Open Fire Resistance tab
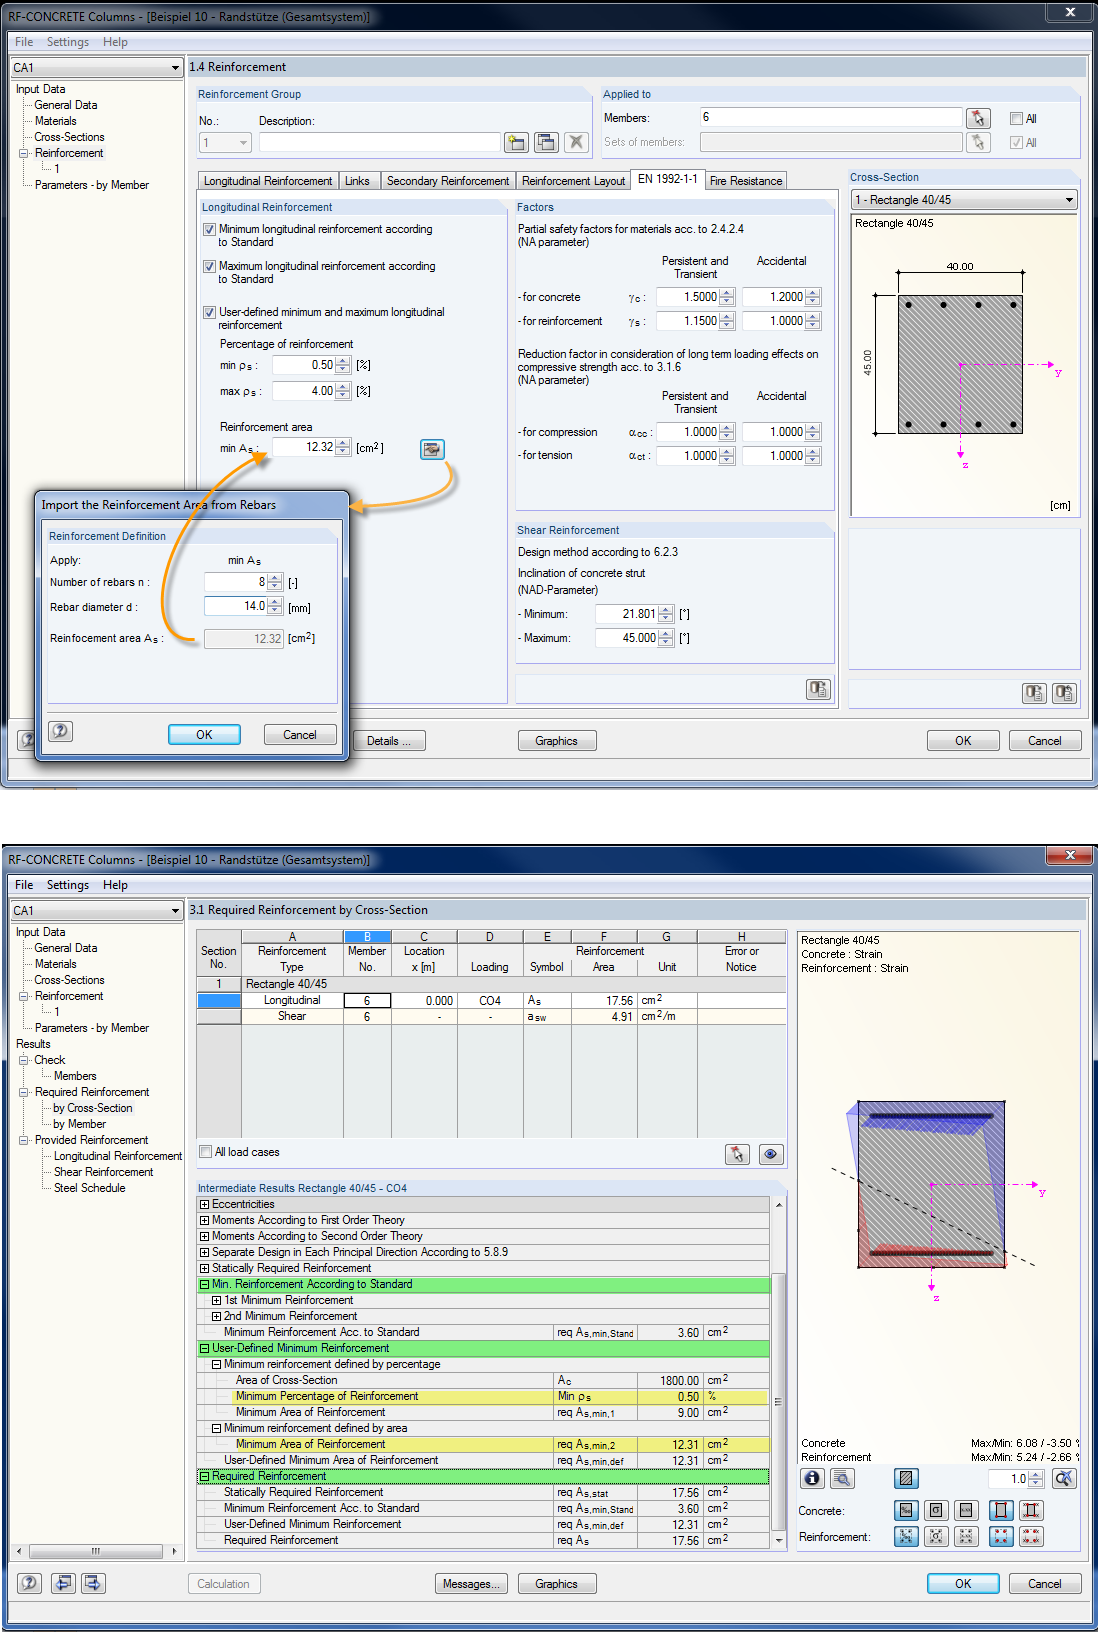Image resolution: width=1098 pixels, height=1634 pixels. pyautogui.click(x=746, y=181)
